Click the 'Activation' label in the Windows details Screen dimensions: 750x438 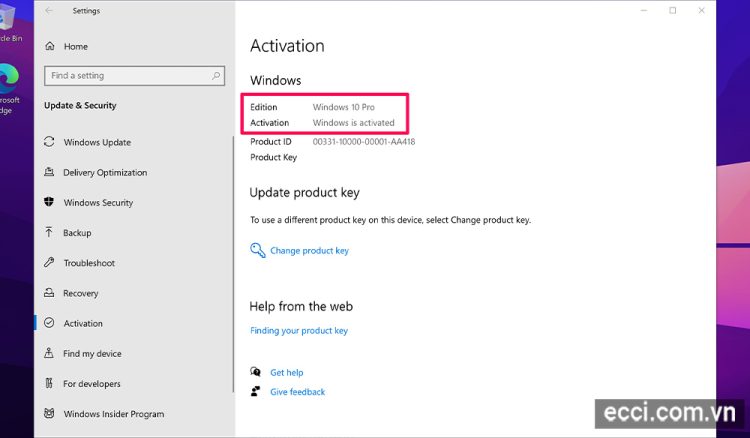(x=269, y=123)
